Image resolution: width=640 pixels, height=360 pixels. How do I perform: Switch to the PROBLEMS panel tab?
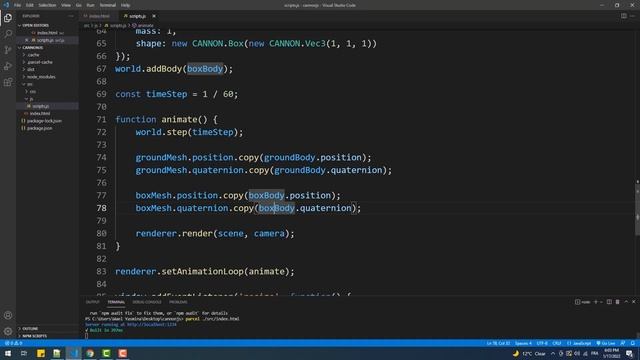178,302
